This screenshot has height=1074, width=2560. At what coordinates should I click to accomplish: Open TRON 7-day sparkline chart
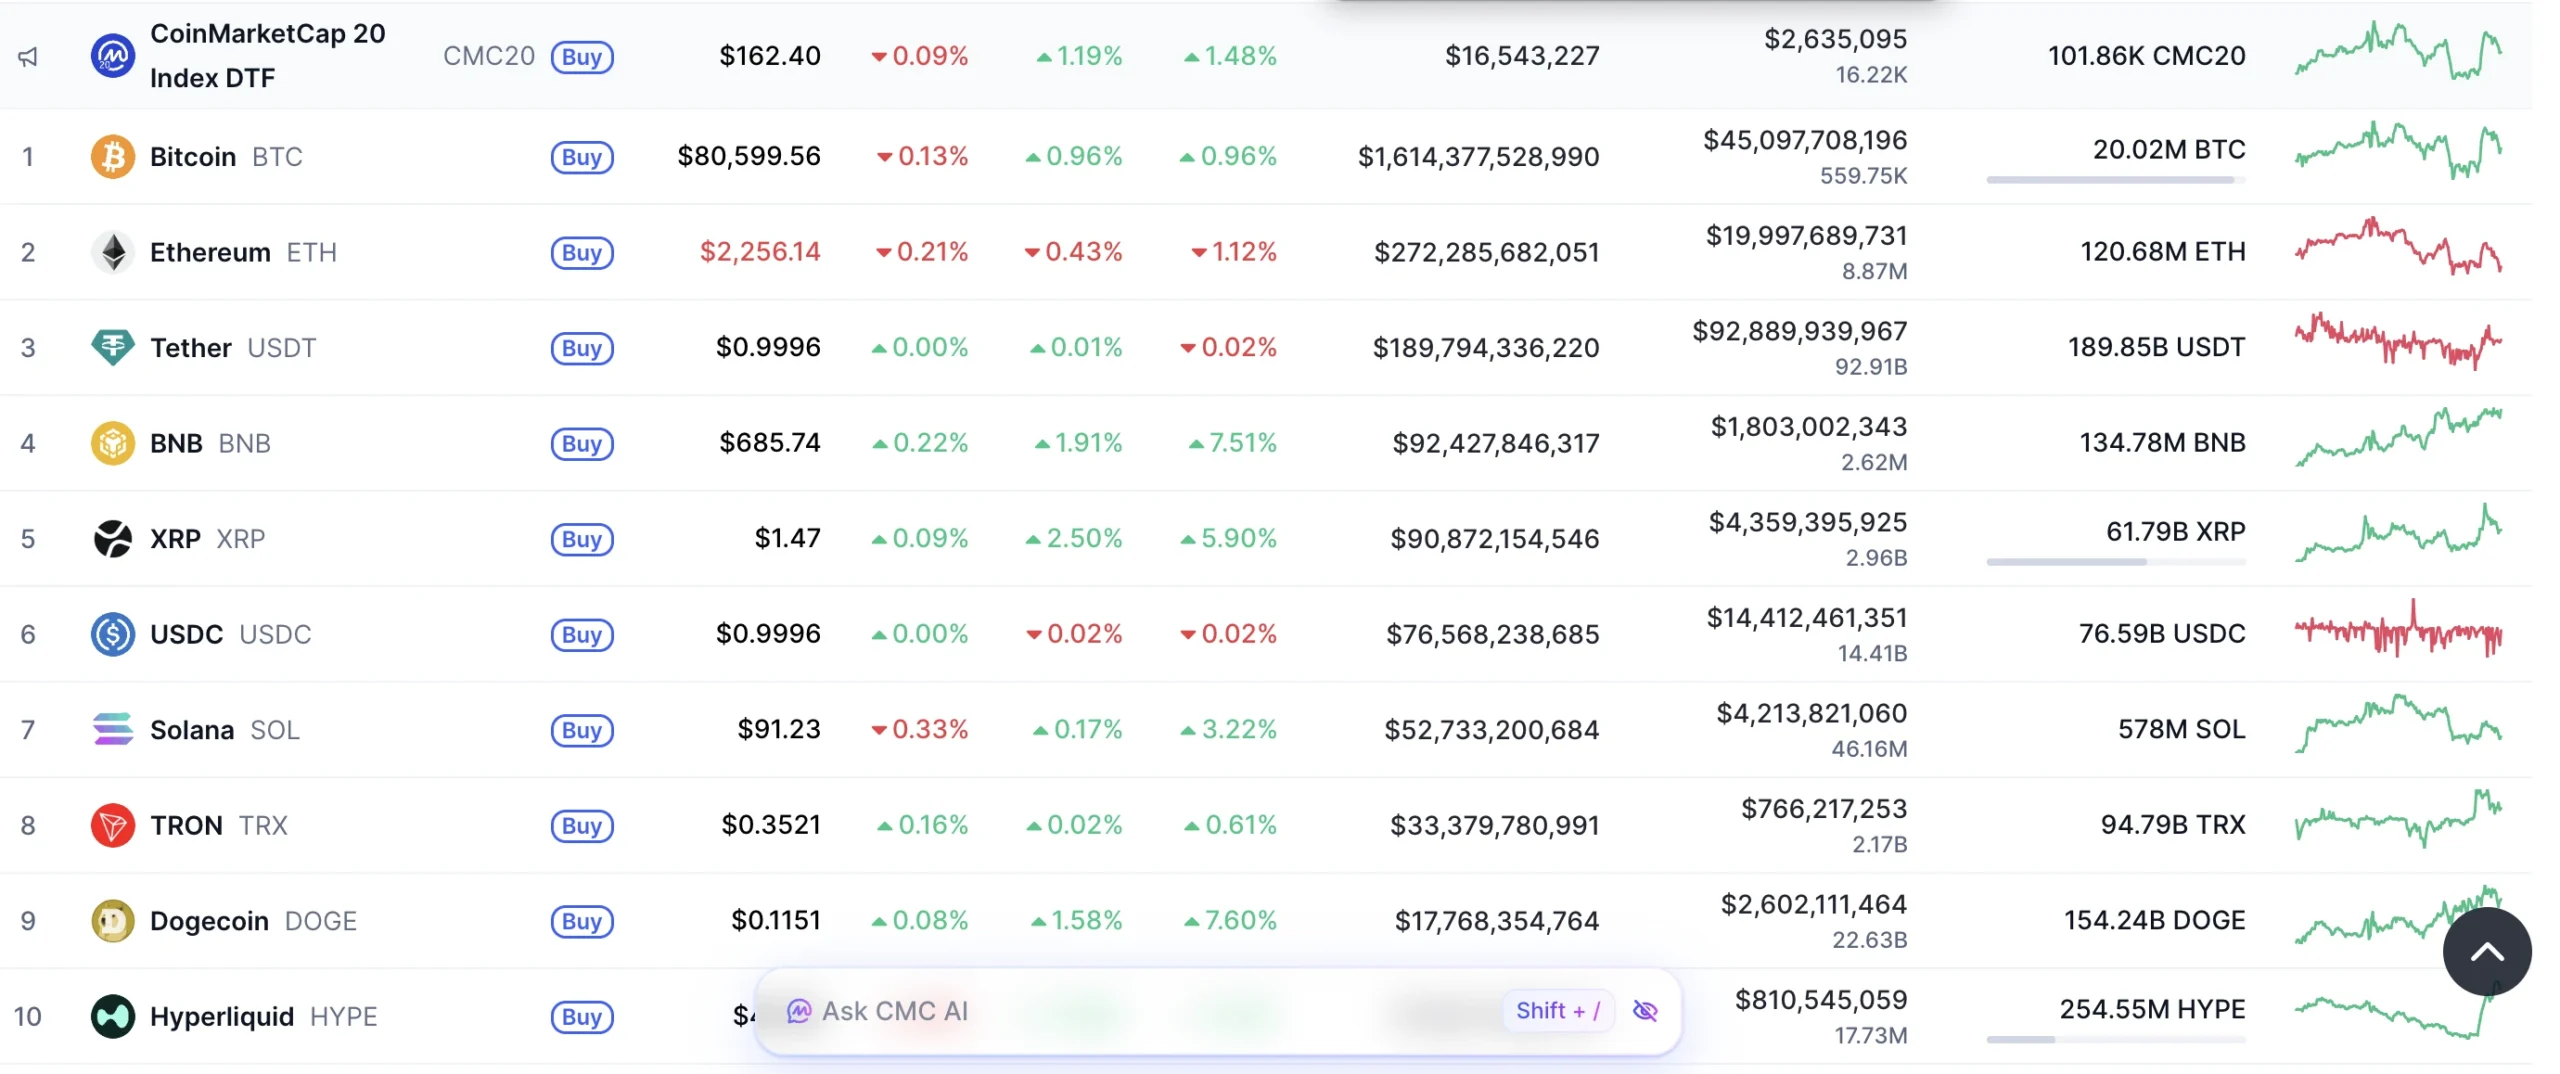[2398, 819]
